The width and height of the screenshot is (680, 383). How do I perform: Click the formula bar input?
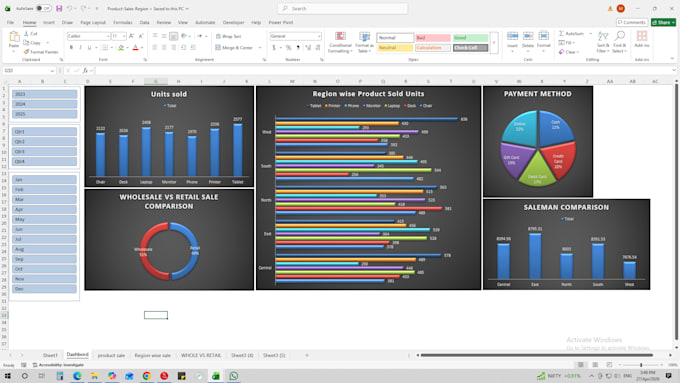point(384,70)
